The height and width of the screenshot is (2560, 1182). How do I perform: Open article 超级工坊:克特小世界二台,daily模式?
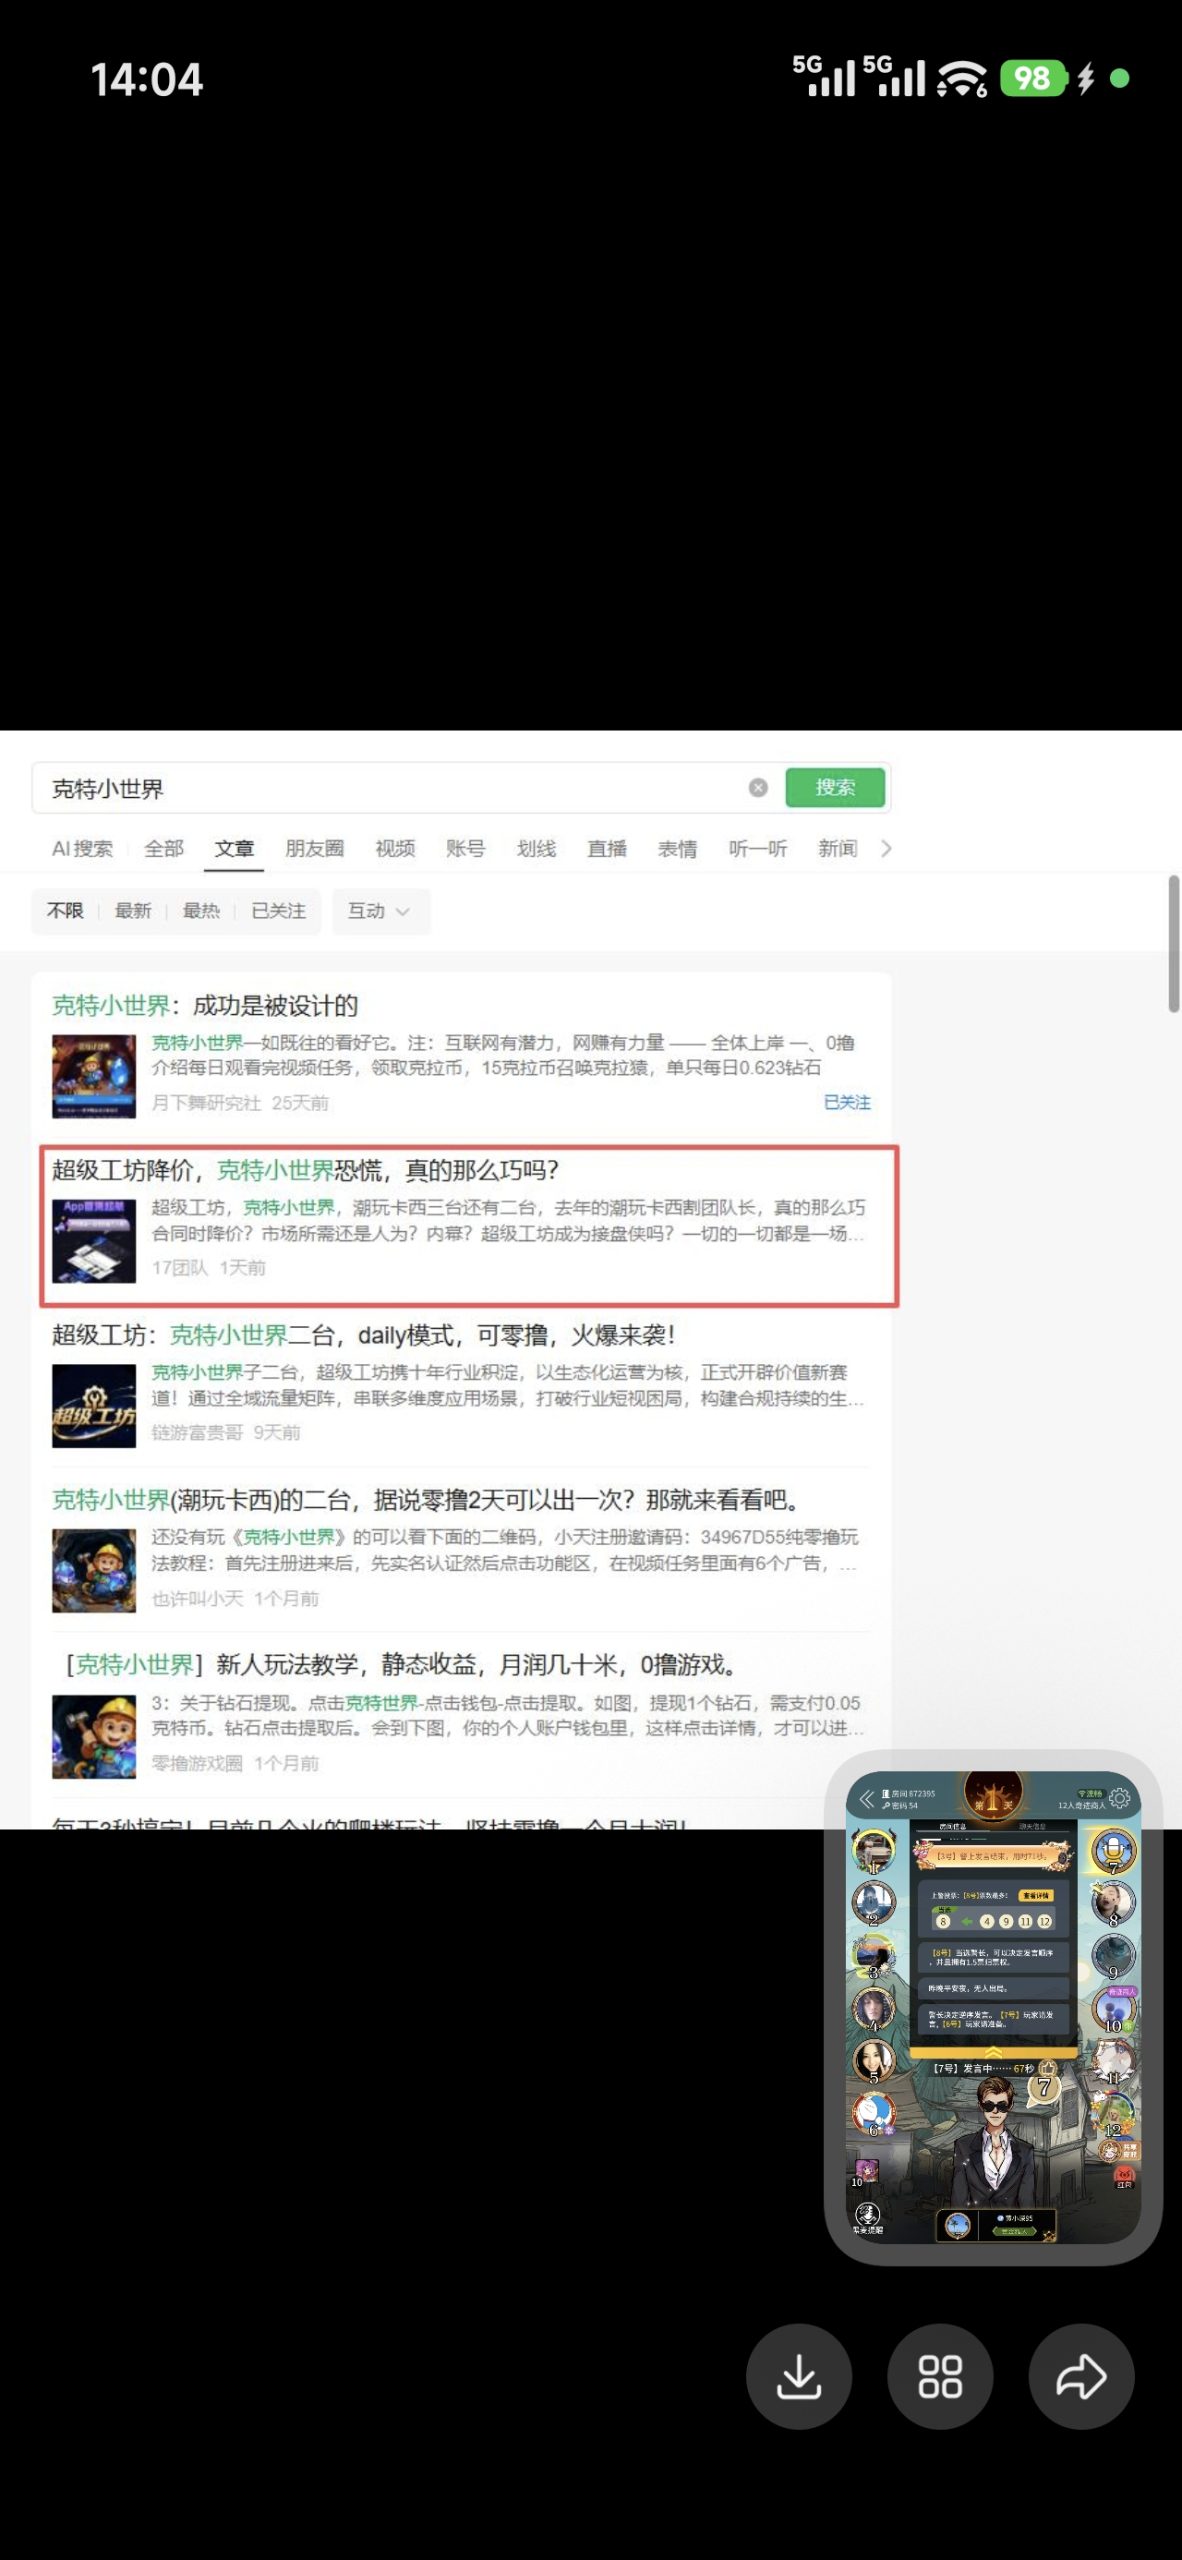364,1335
